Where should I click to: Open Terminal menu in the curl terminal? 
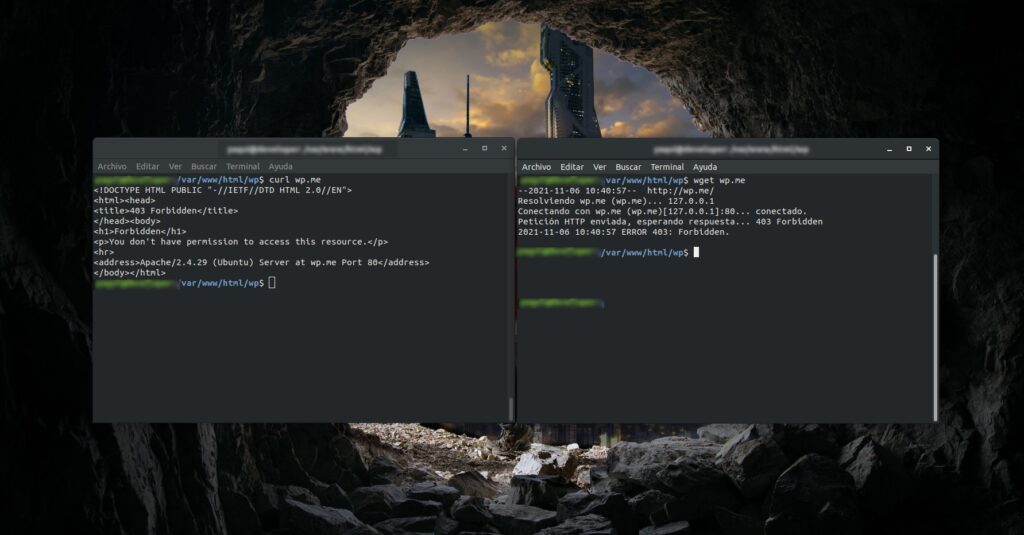pos(243,167)
